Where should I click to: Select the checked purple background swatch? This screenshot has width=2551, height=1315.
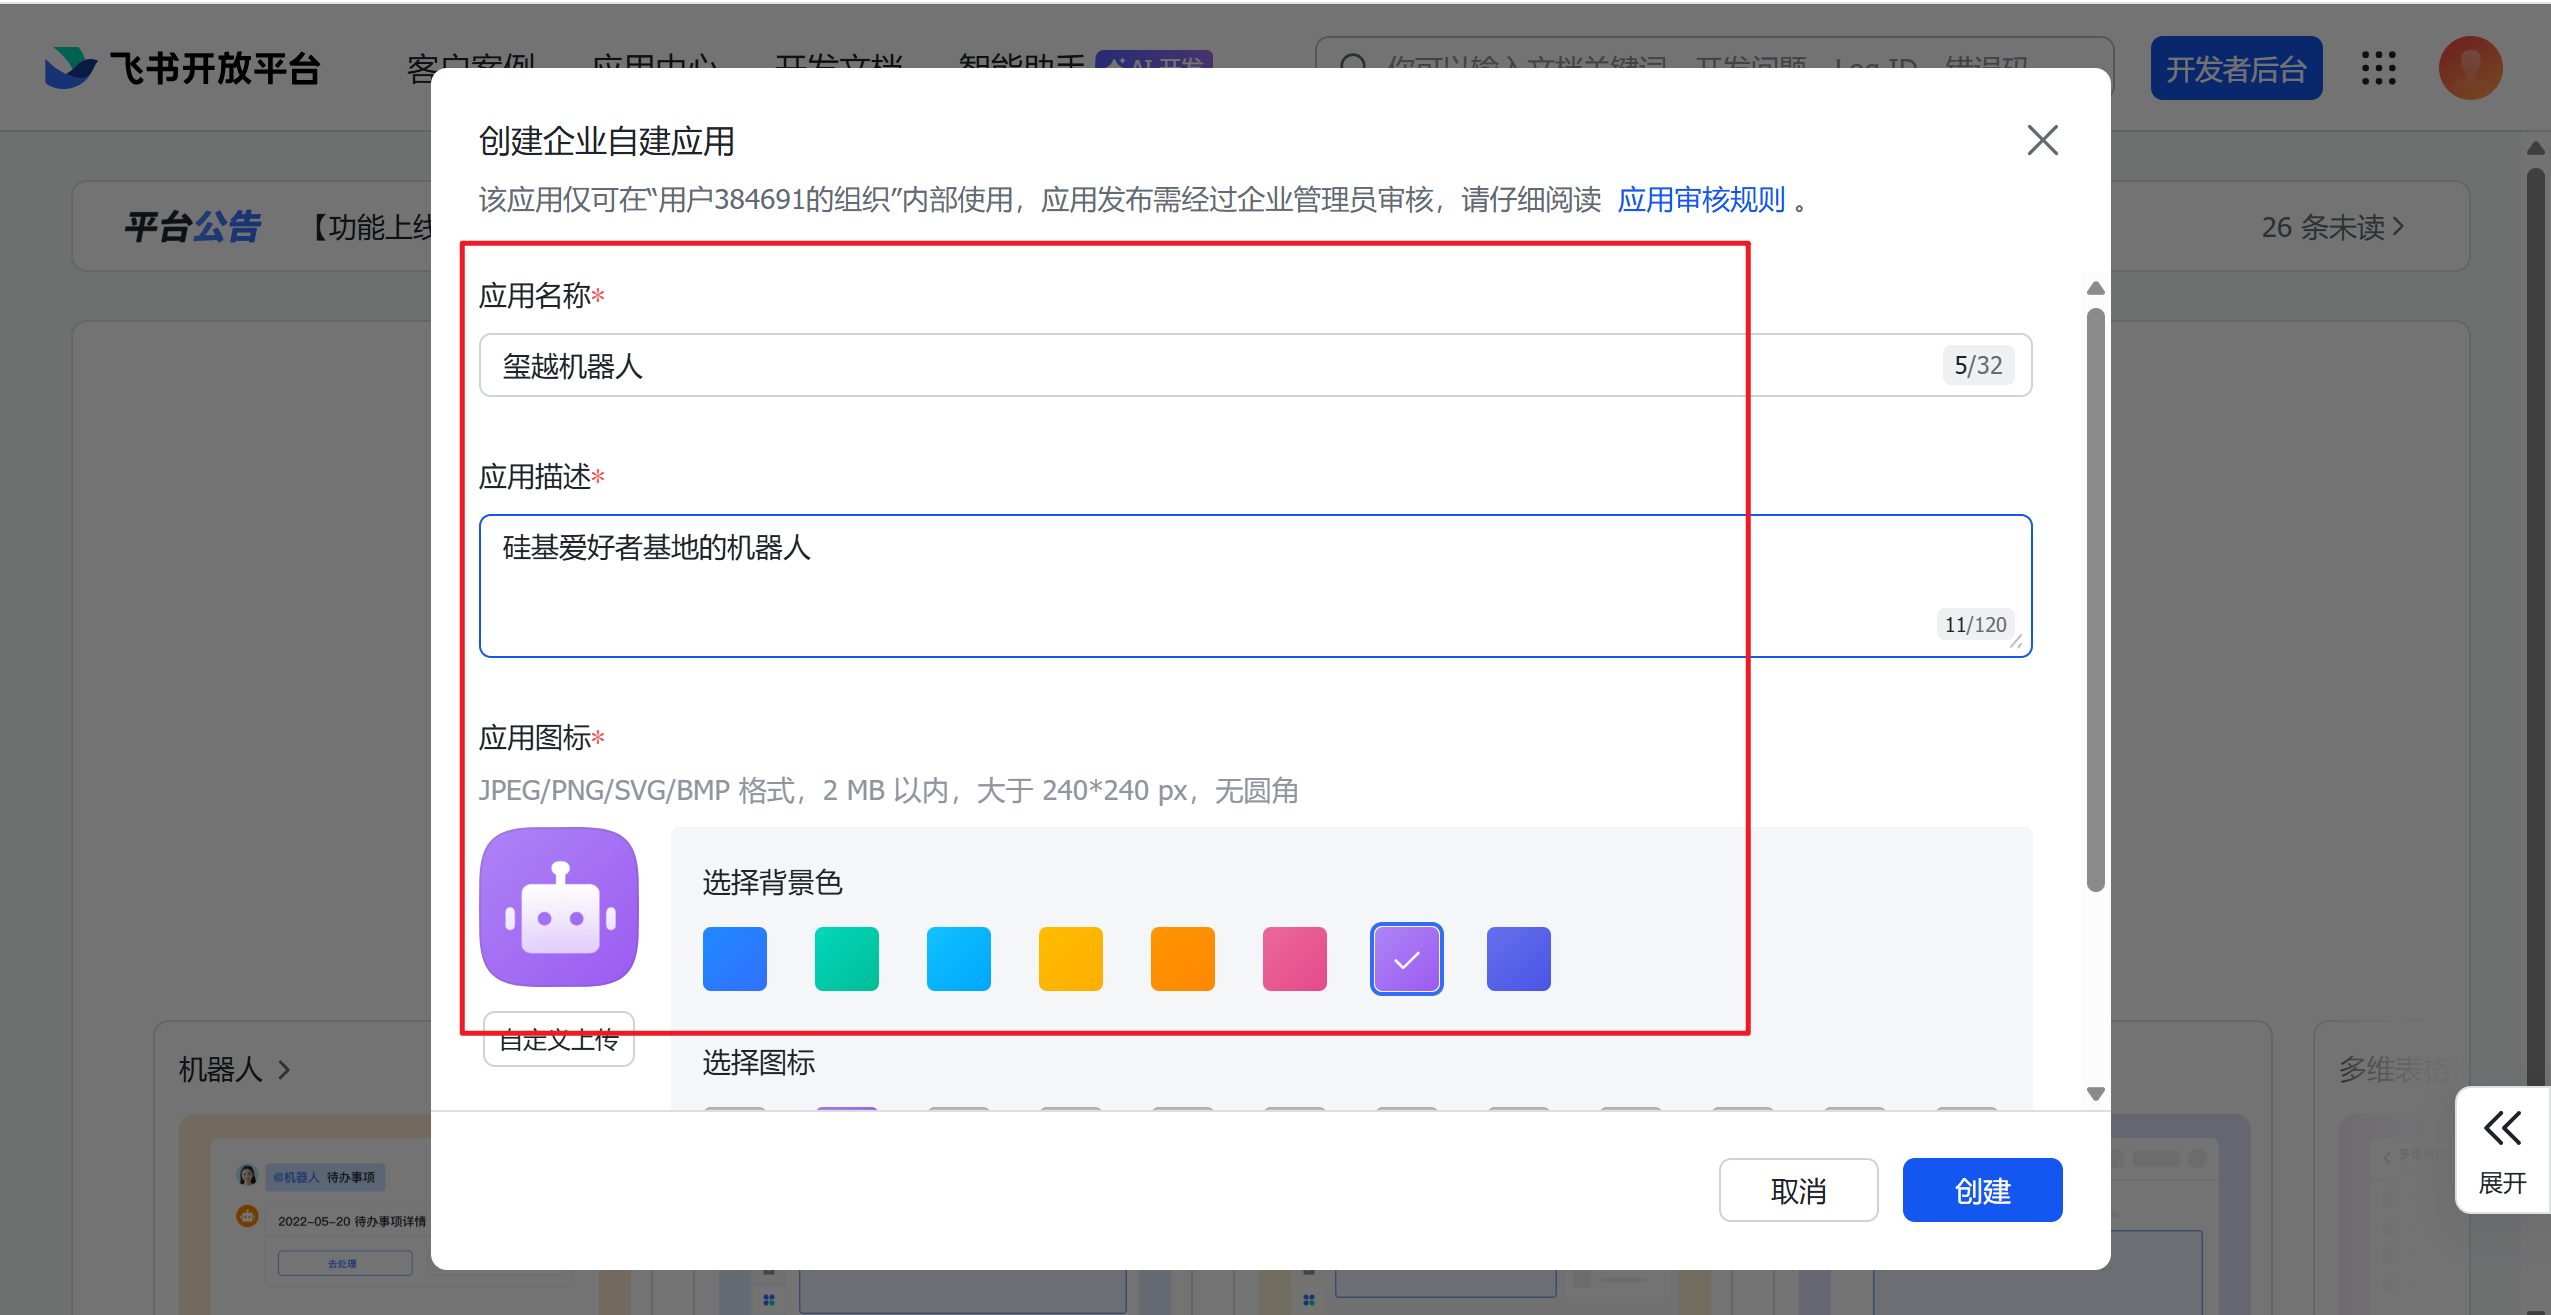pos(1407,959)
